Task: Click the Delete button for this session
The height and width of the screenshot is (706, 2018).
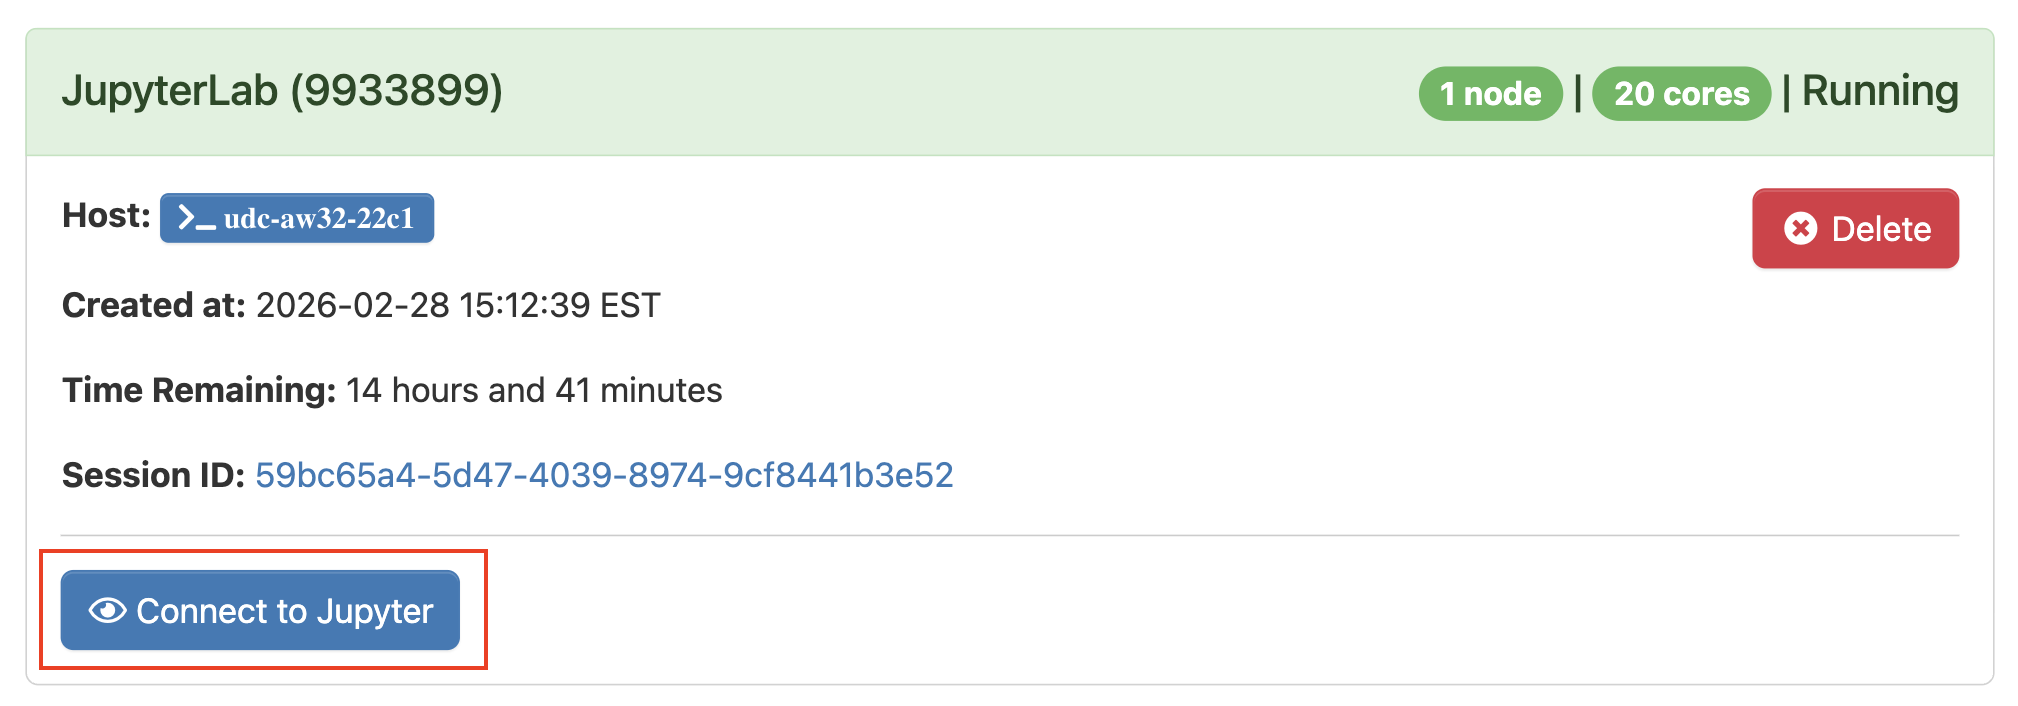Action: (x=1854, y=229)
